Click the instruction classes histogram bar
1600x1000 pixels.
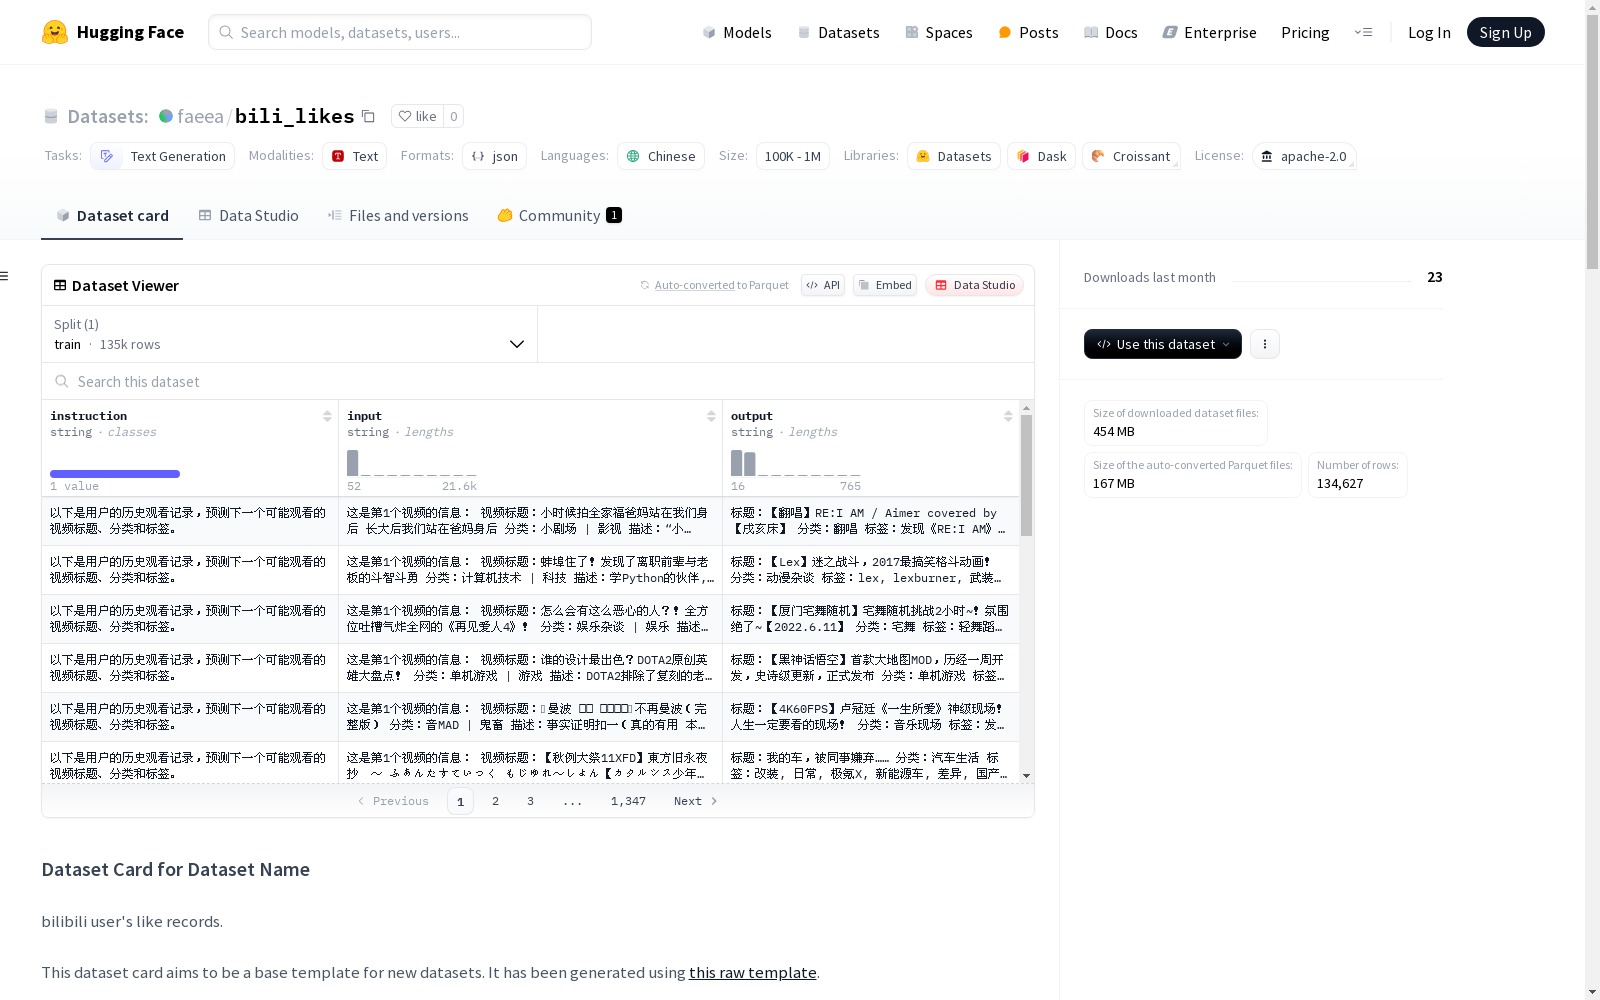[115, 473]
